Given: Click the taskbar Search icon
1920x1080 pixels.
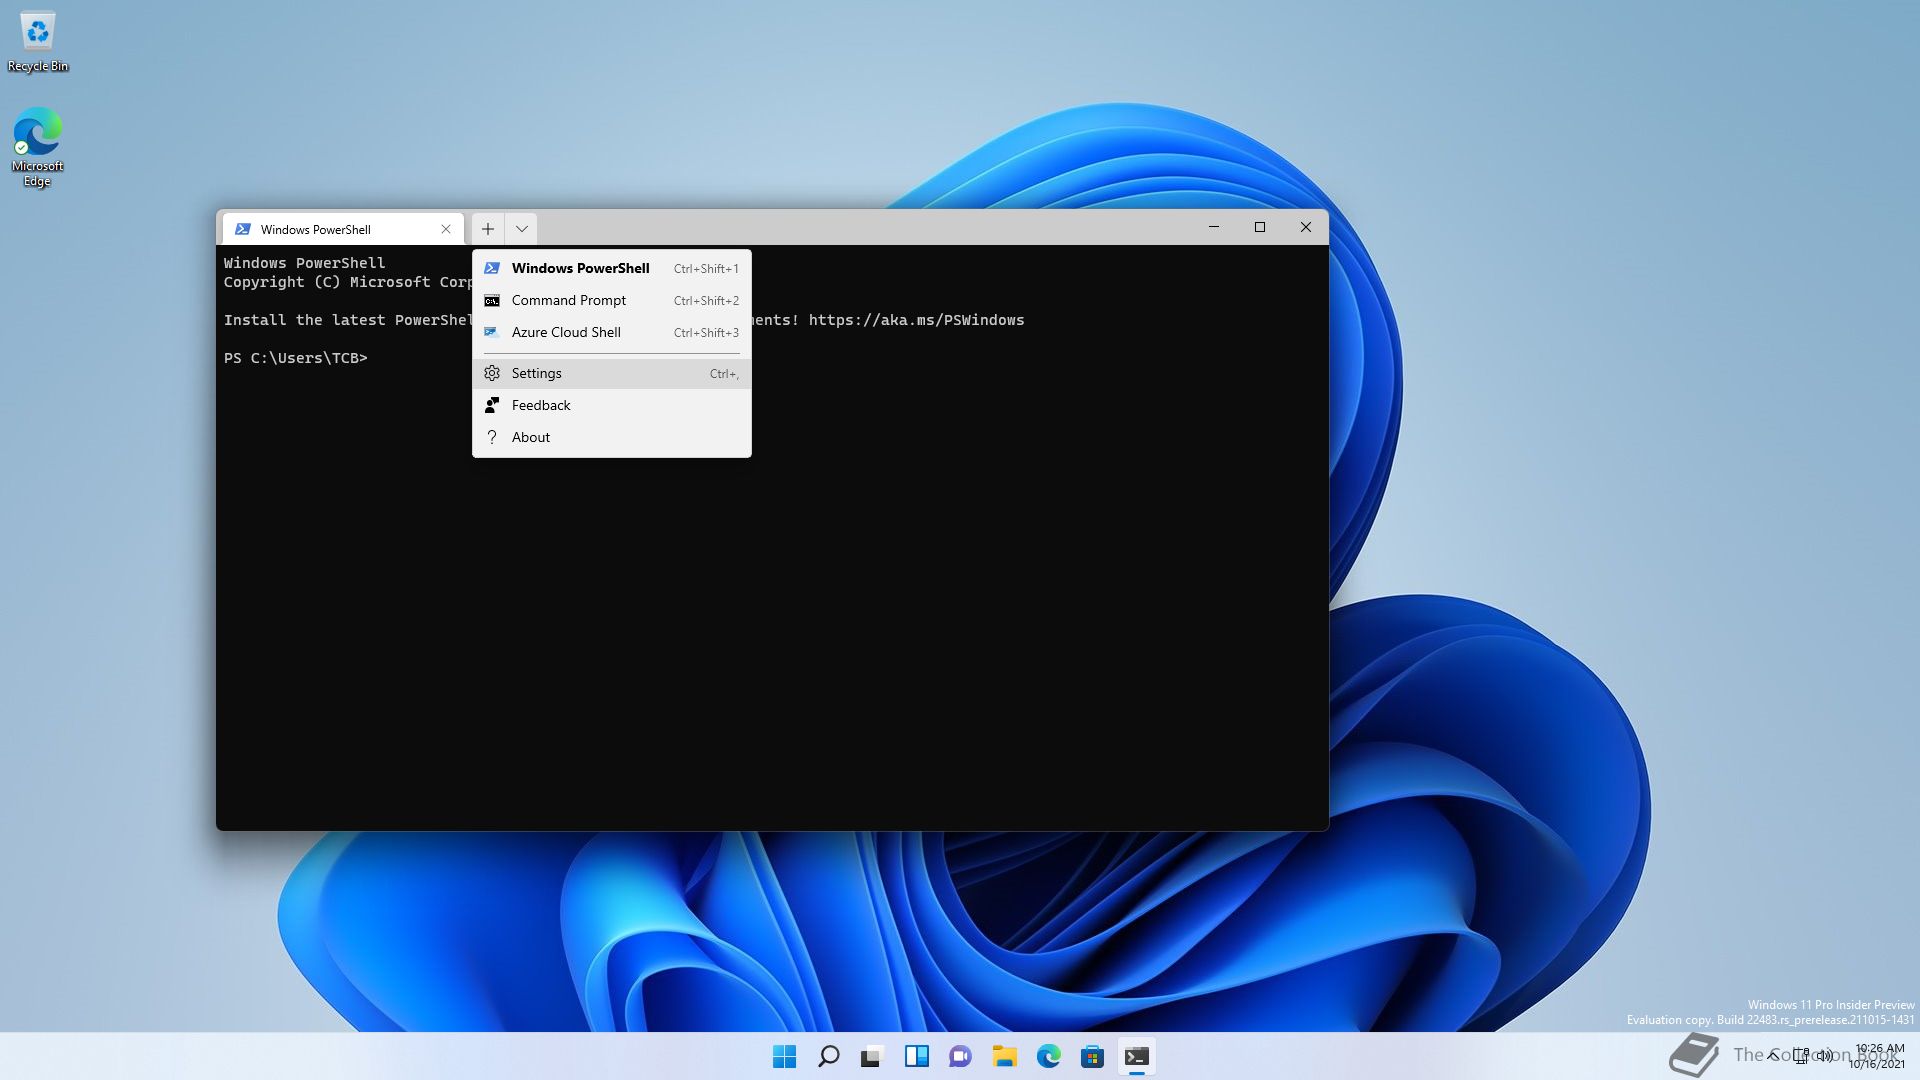Looking at the screenshot, I should tap(828, 1056).
